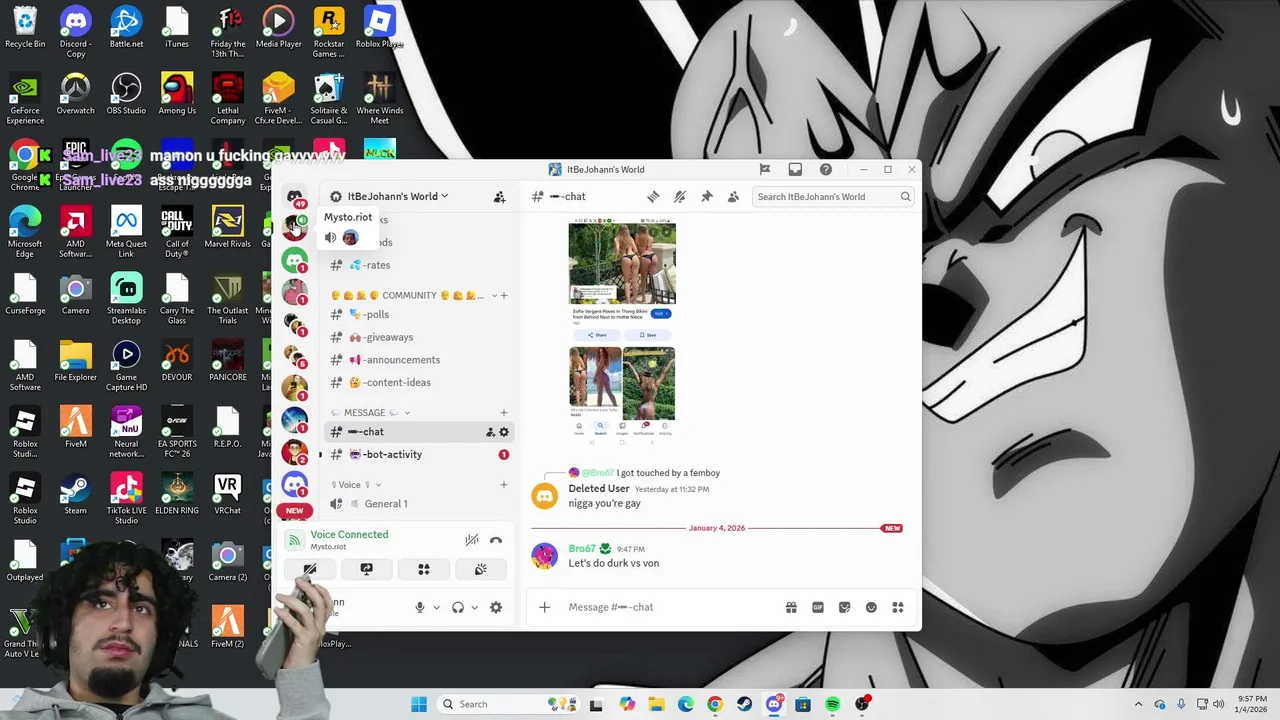Open microphone input options arrow

436,607
